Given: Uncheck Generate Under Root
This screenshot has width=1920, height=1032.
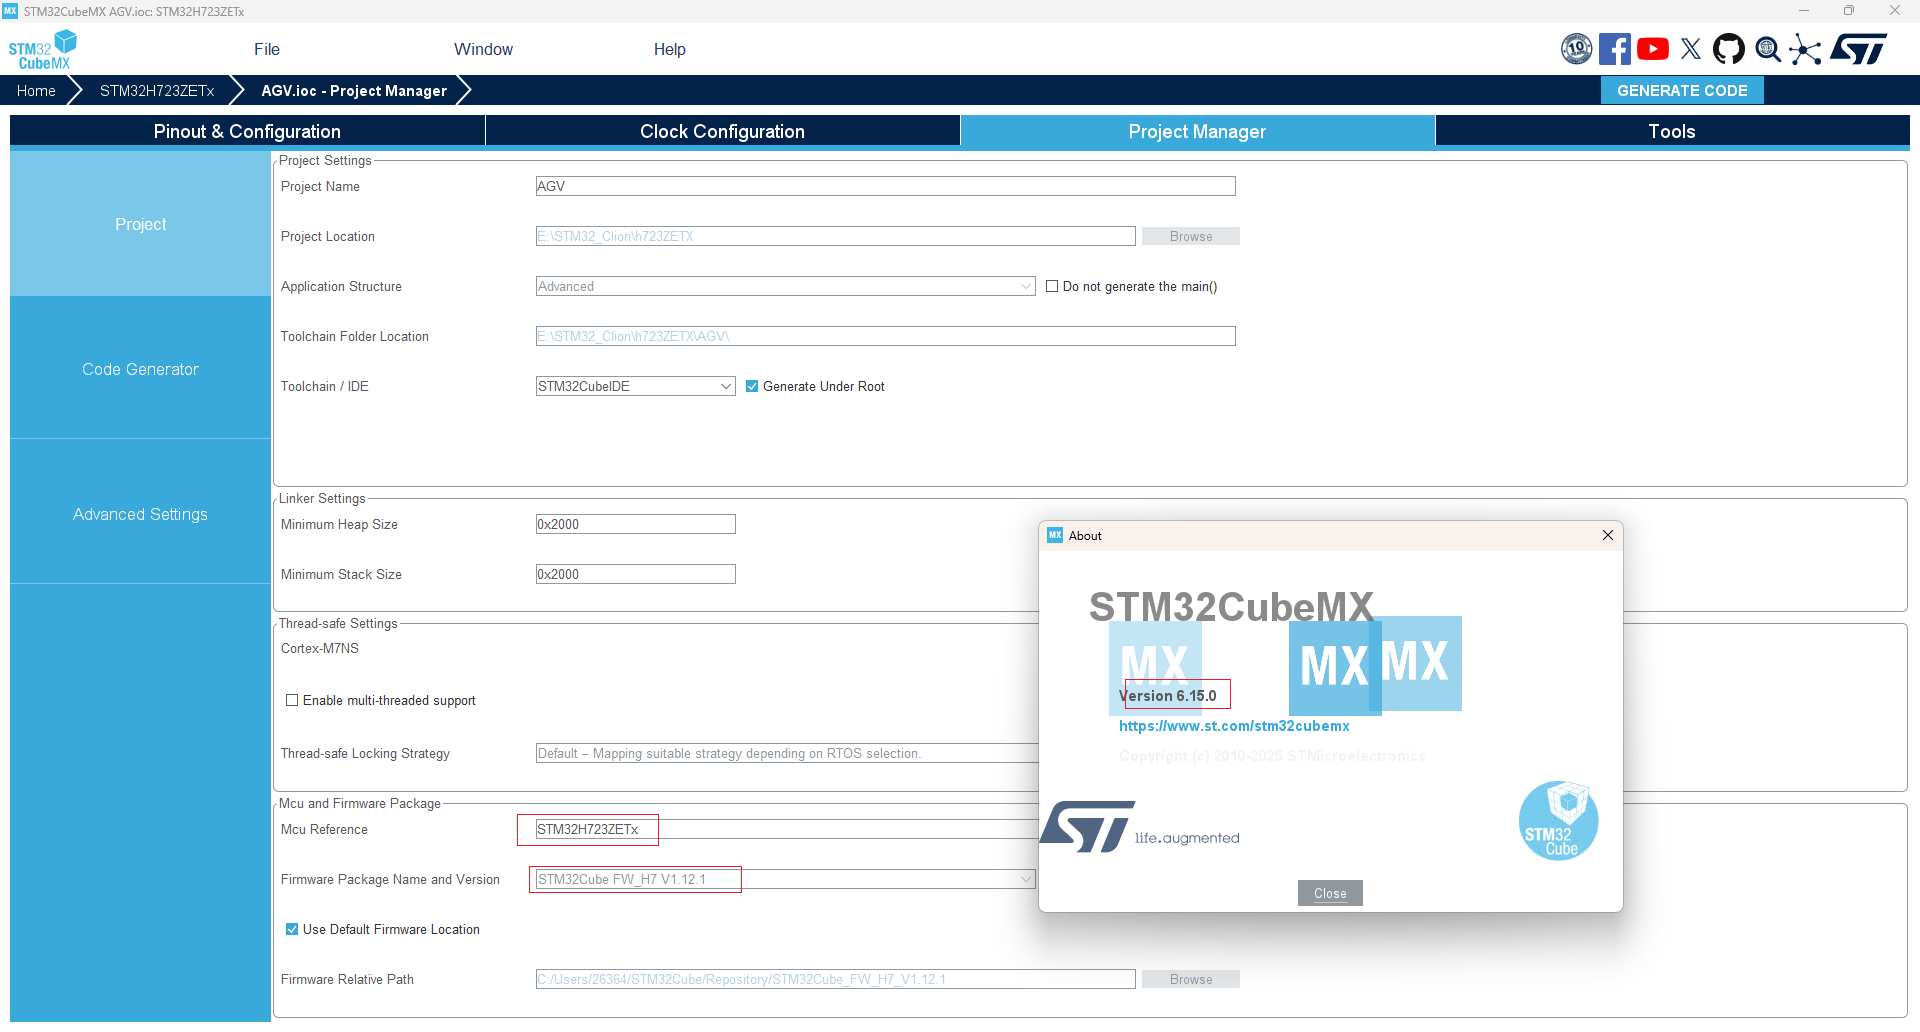Looking at the screenshot, I should [x=753, y=386].
